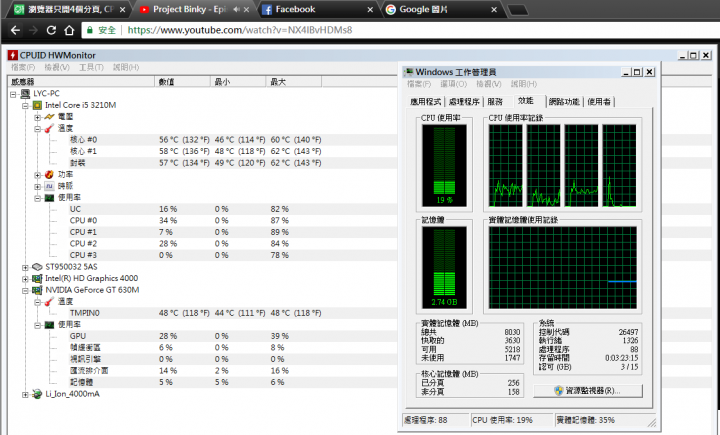Collapse the NVIDIA GeForce GT 630M node

26,290
